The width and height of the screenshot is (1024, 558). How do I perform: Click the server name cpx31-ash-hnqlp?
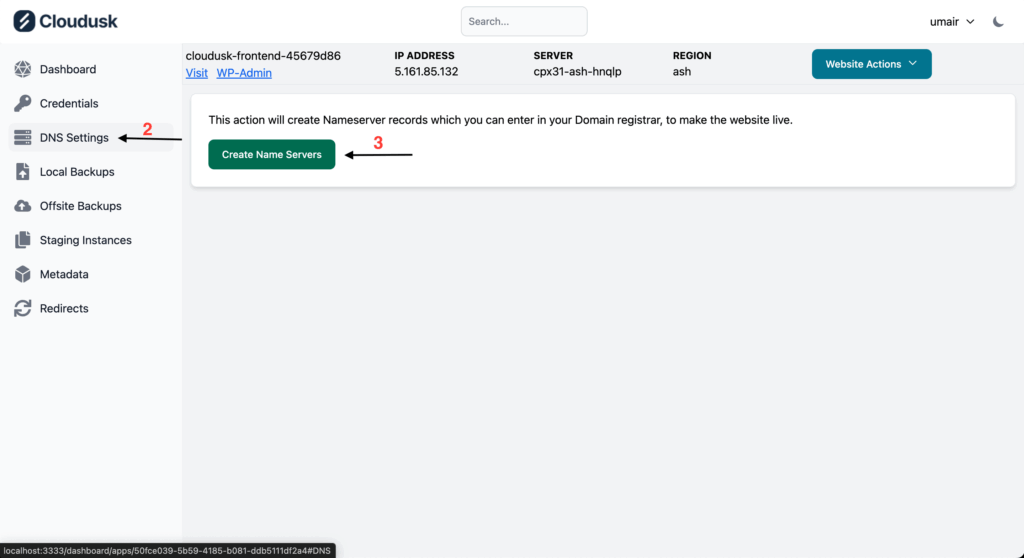click(577, 72)
